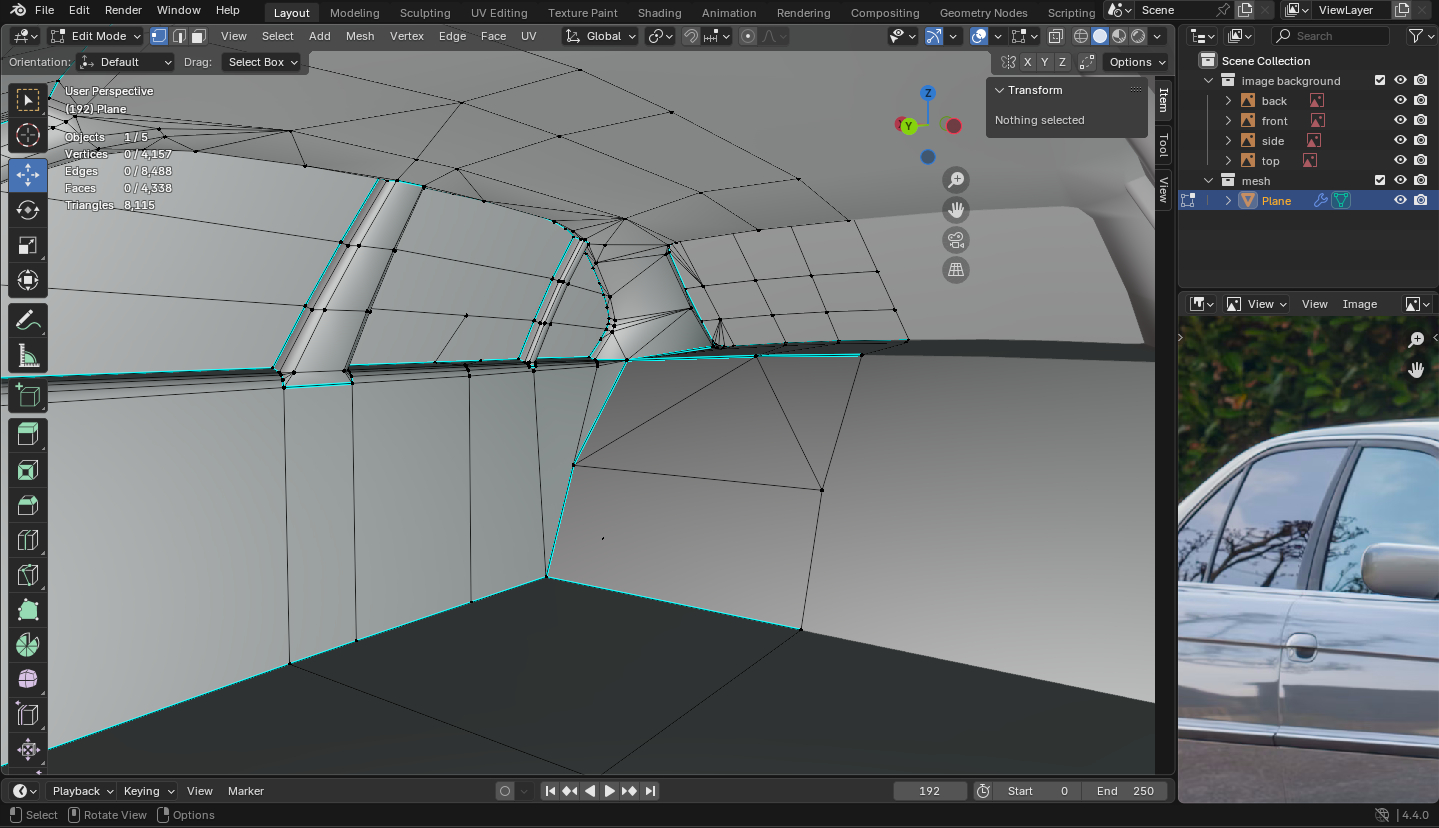
Task: Select the Knife tool
Action: point(28,575)
